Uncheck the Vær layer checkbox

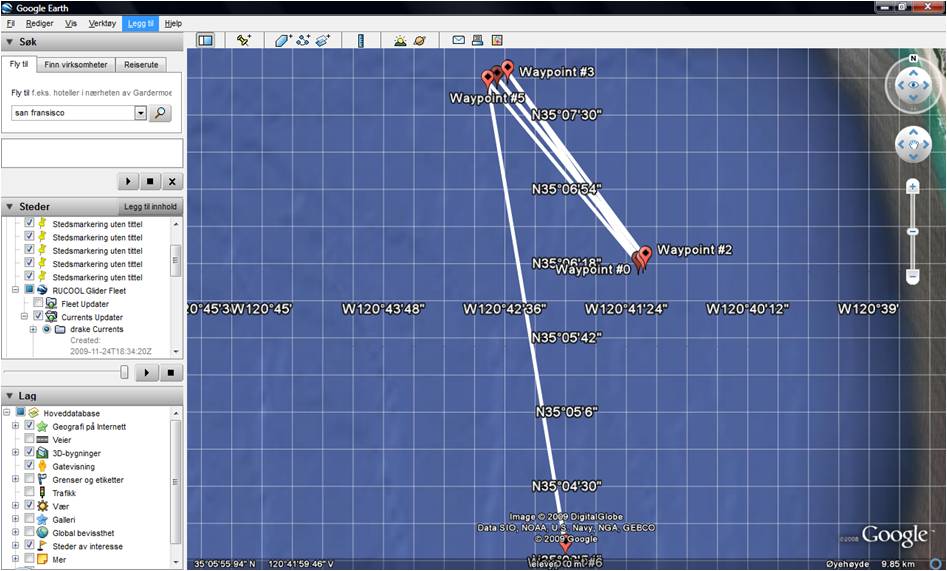(x=29, y=505)
